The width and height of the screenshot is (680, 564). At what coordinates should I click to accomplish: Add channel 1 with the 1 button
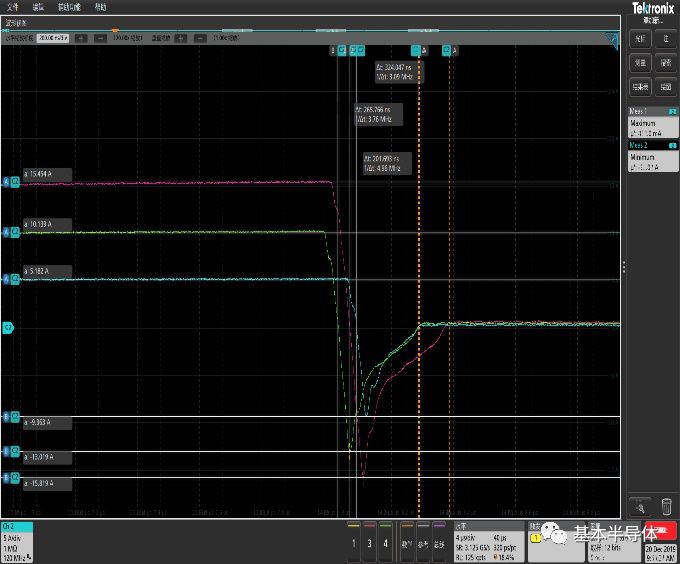(354, 542)
